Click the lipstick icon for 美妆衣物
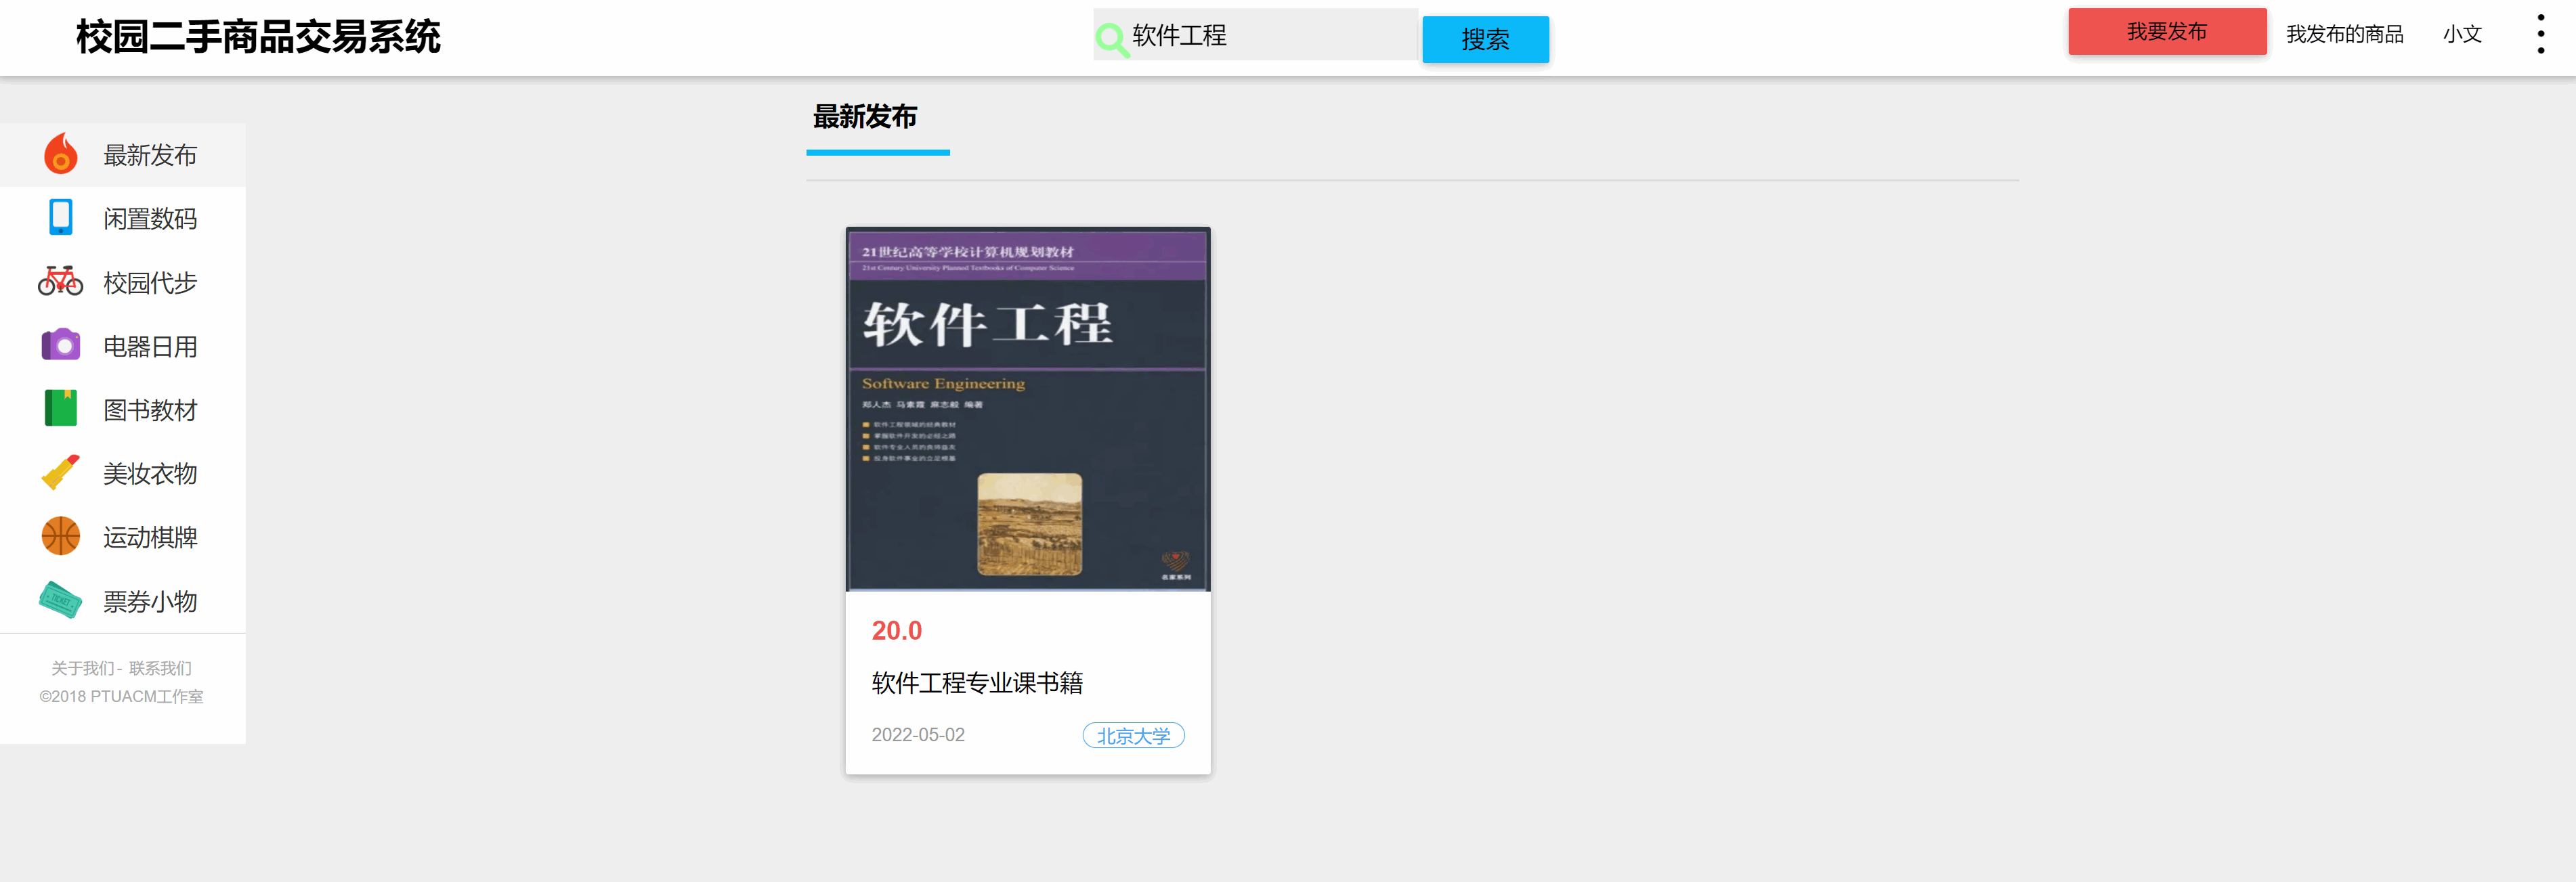Viewport: 2576px width, 882px height. [x=61, y=472]
